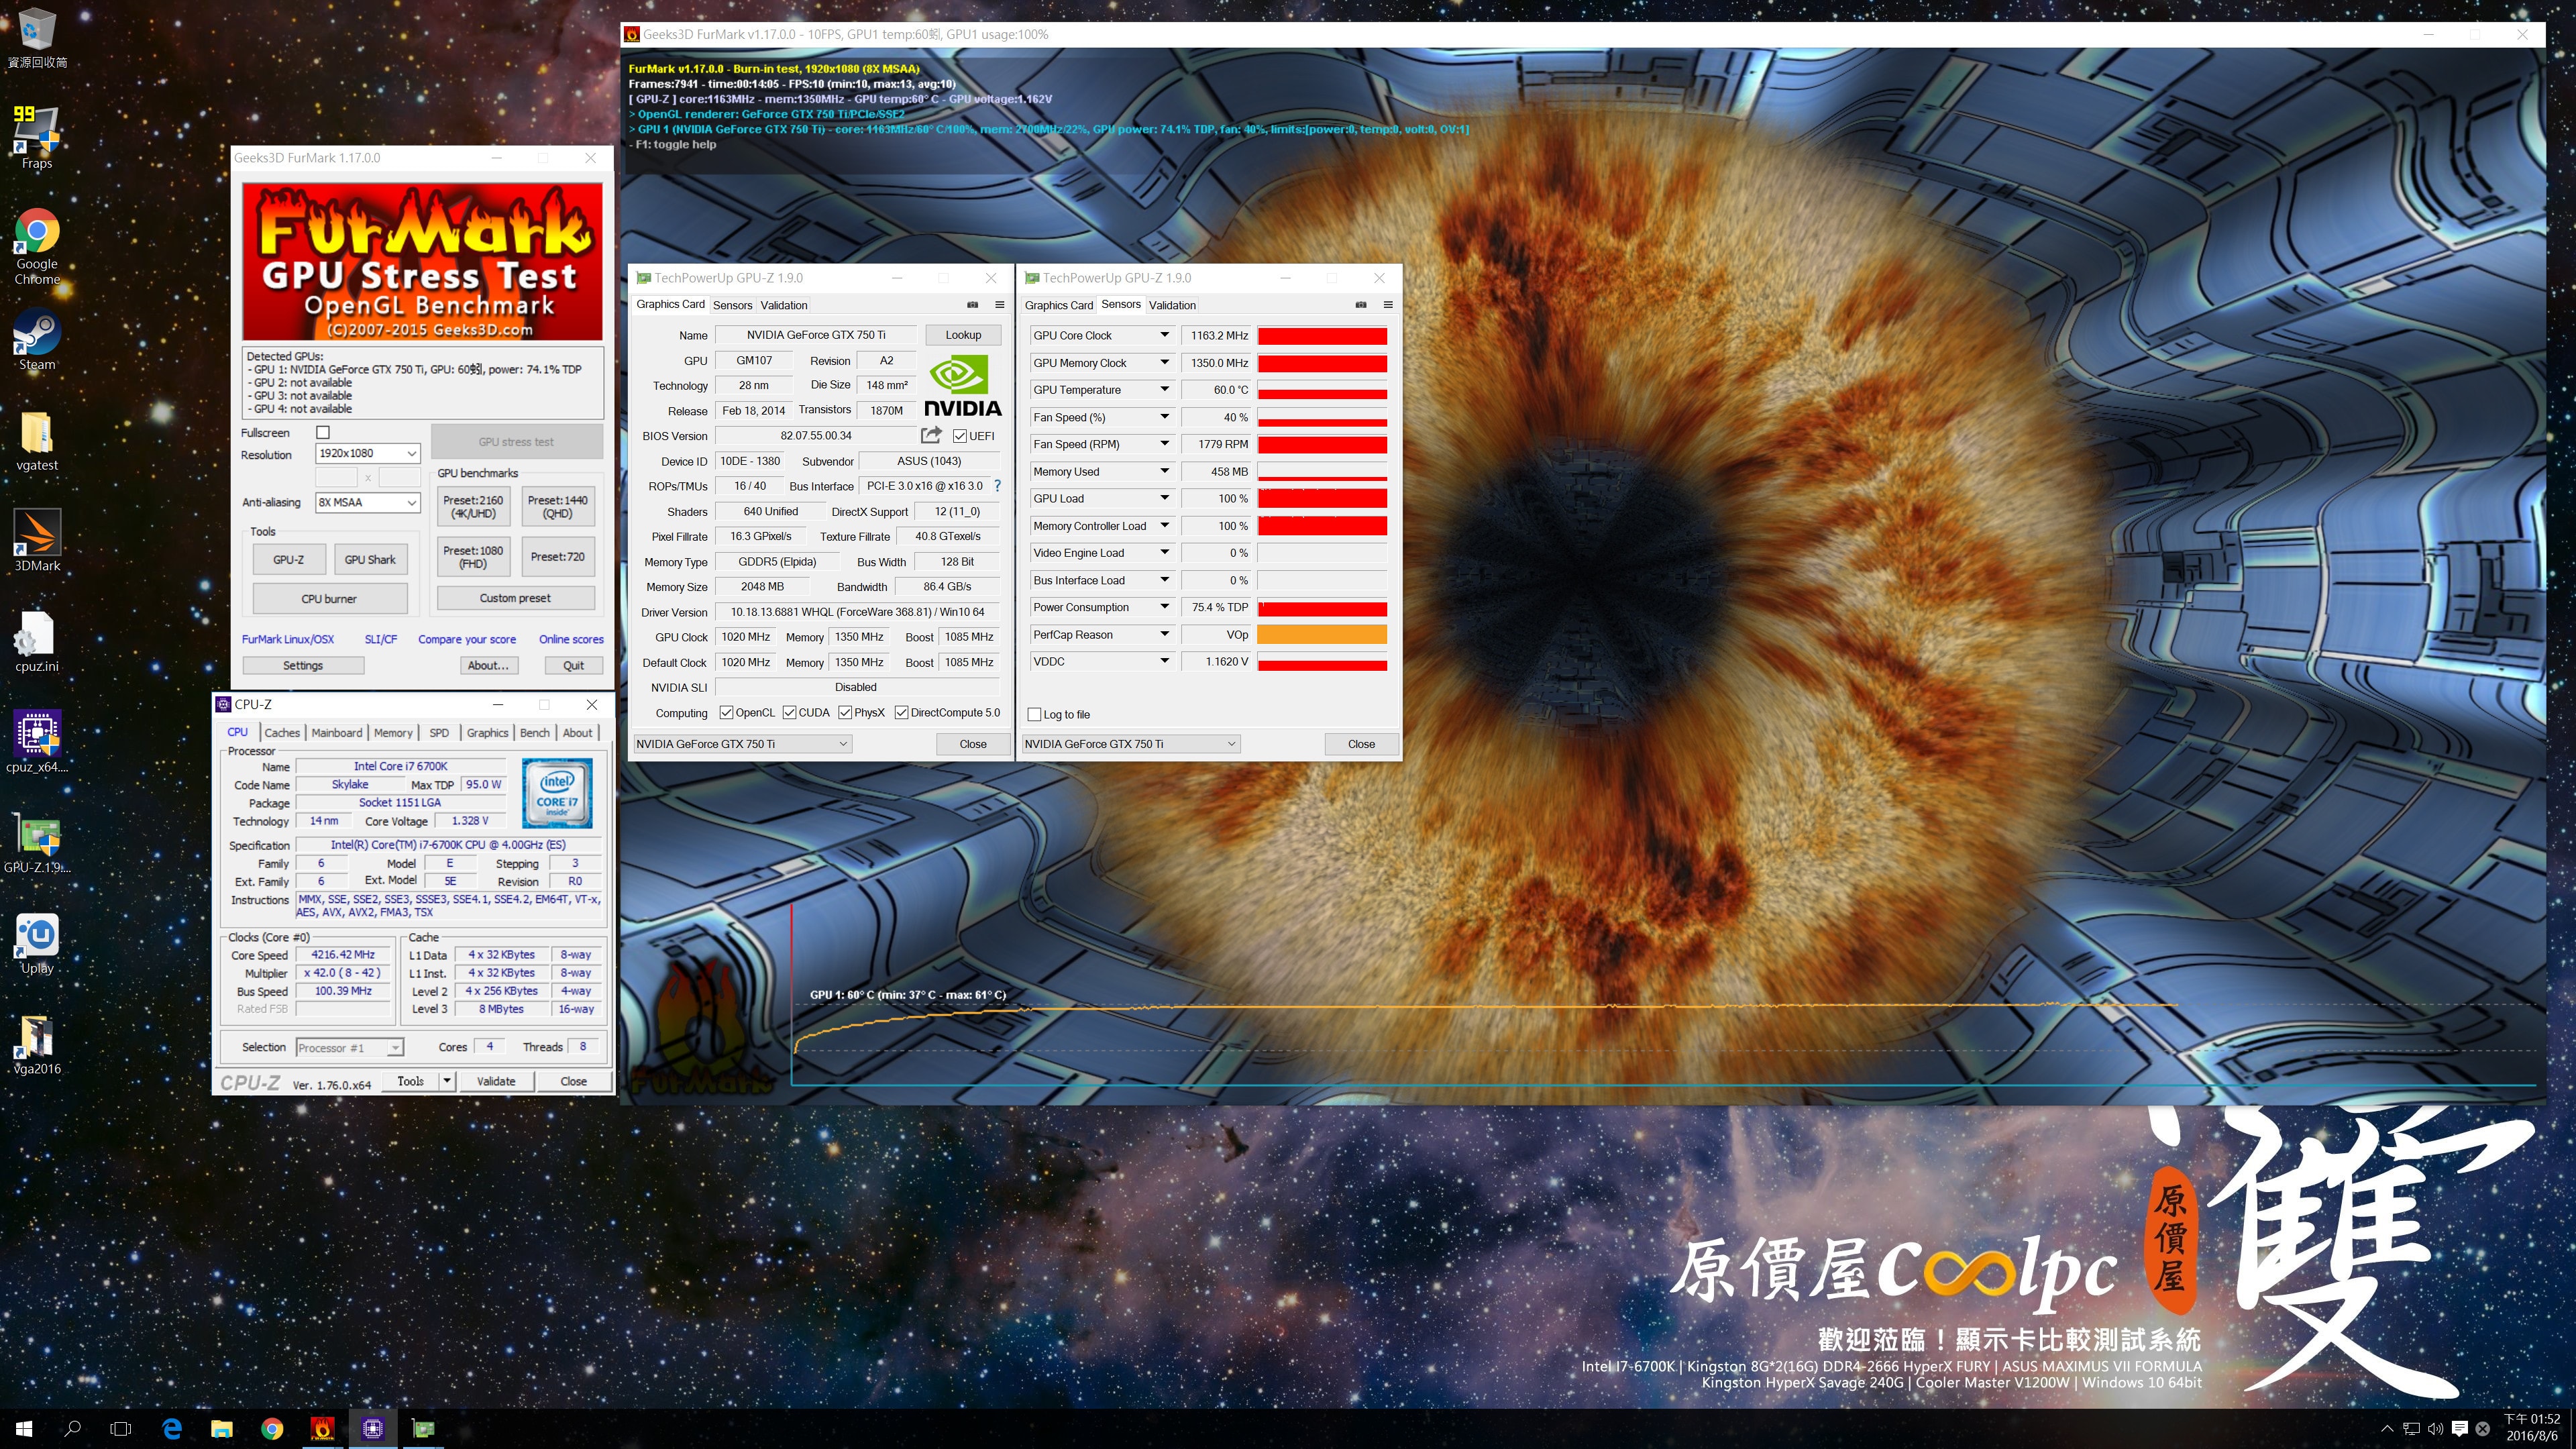Click the FurMark GPU Stress Test banner
Viewport: 2576px width, 1449px height.
coord(422,262)
